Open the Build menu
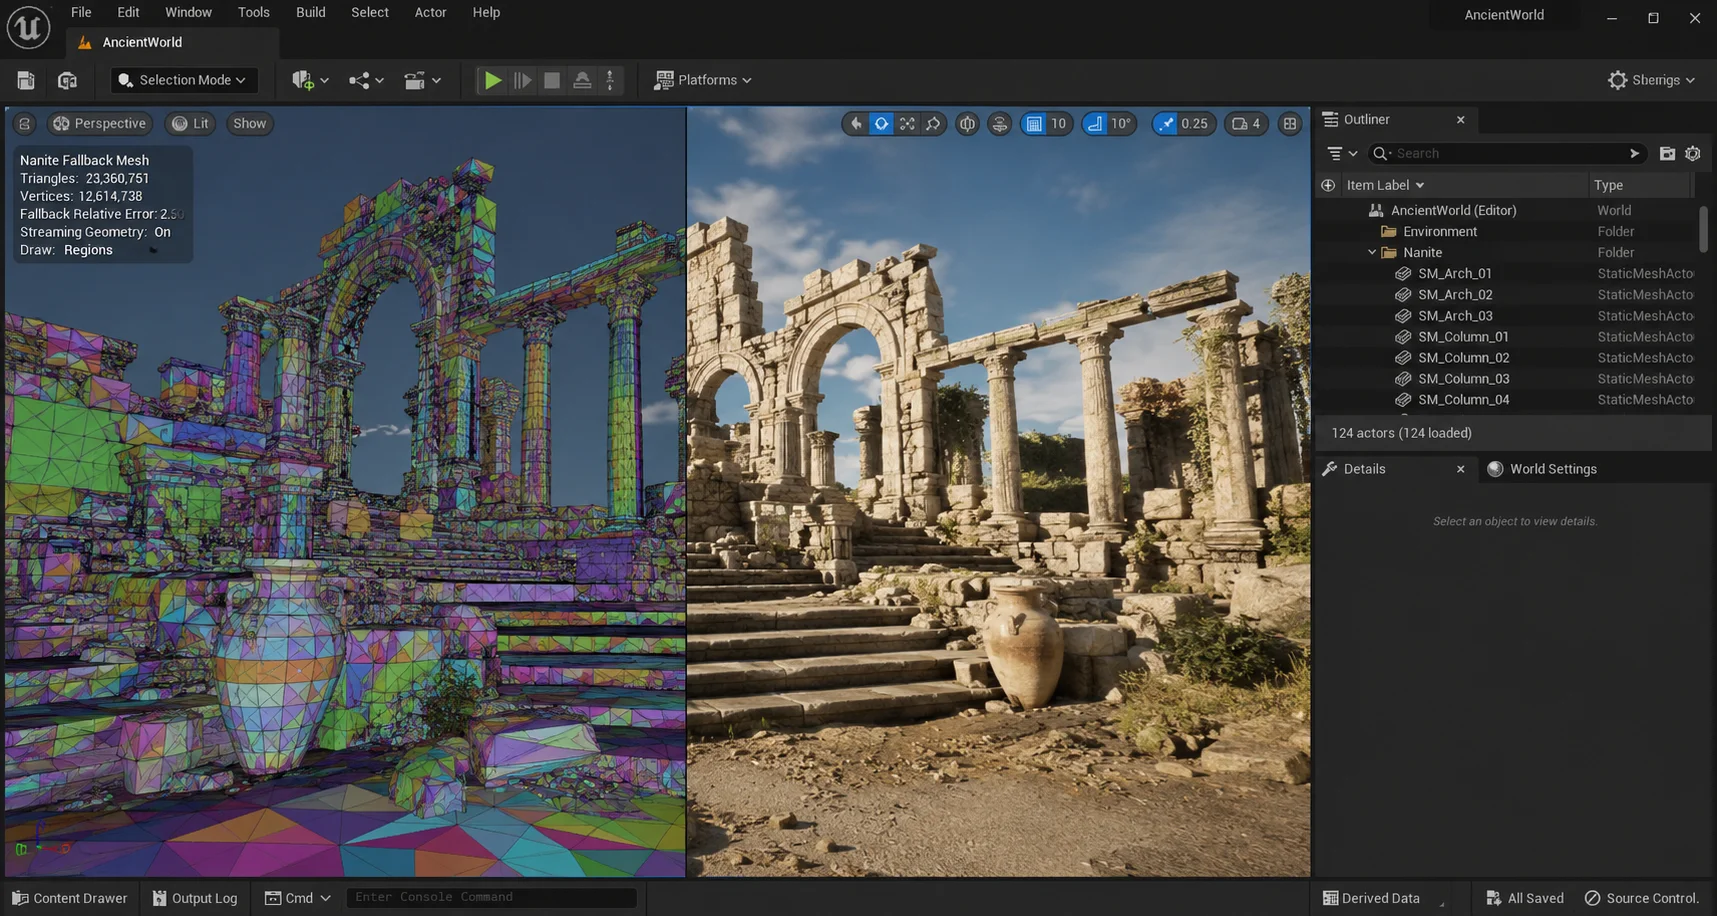The image size is (1717, 916). tap(311, 12)
